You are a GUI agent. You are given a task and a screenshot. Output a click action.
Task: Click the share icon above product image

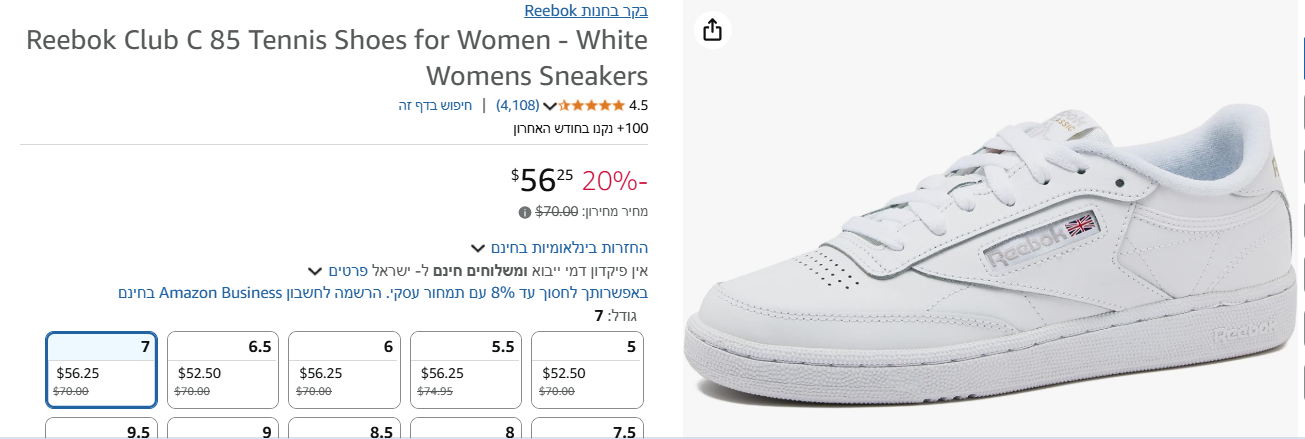712,30
